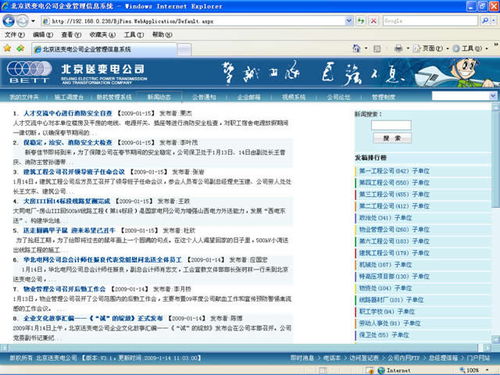The height and width of the screenshot is (375, 500).
Task: Click the yellow Favorites star icon
Action: tap(7, 49)
